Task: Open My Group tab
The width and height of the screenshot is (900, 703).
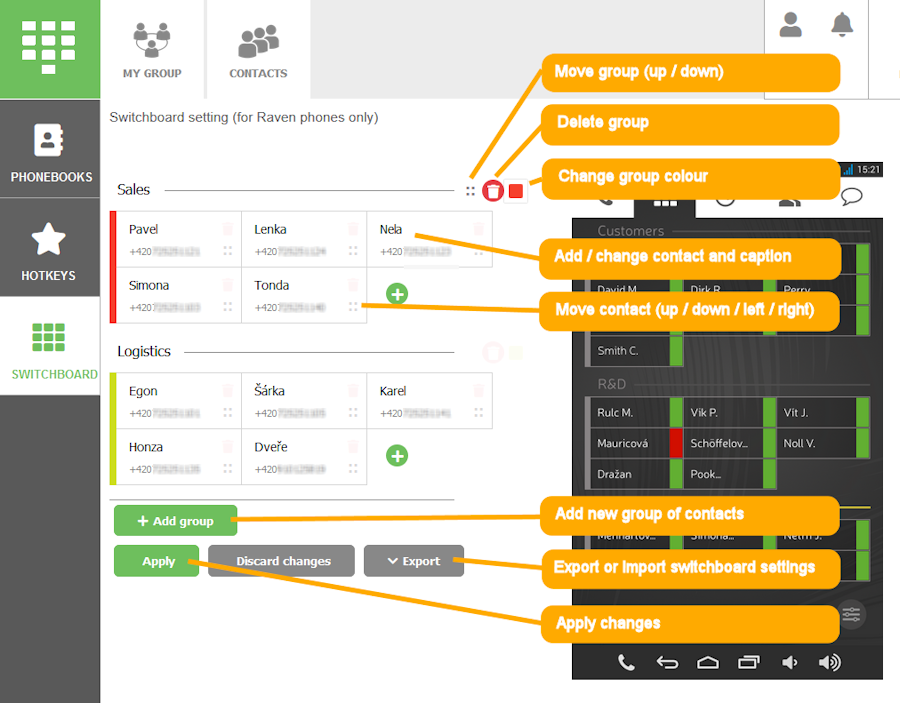Action: pyautogui.click(x=152, y=50)
